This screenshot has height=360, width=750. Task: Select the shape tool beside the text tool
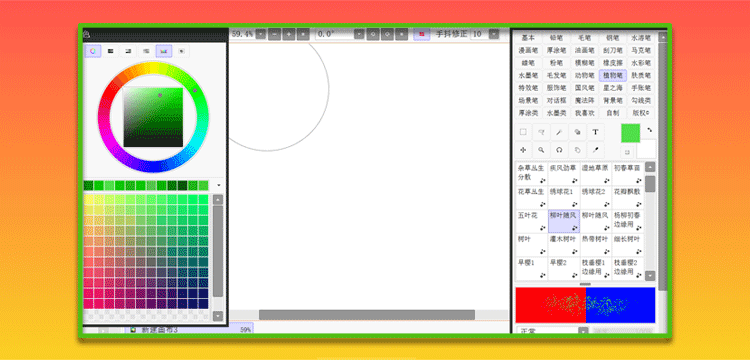577,132
